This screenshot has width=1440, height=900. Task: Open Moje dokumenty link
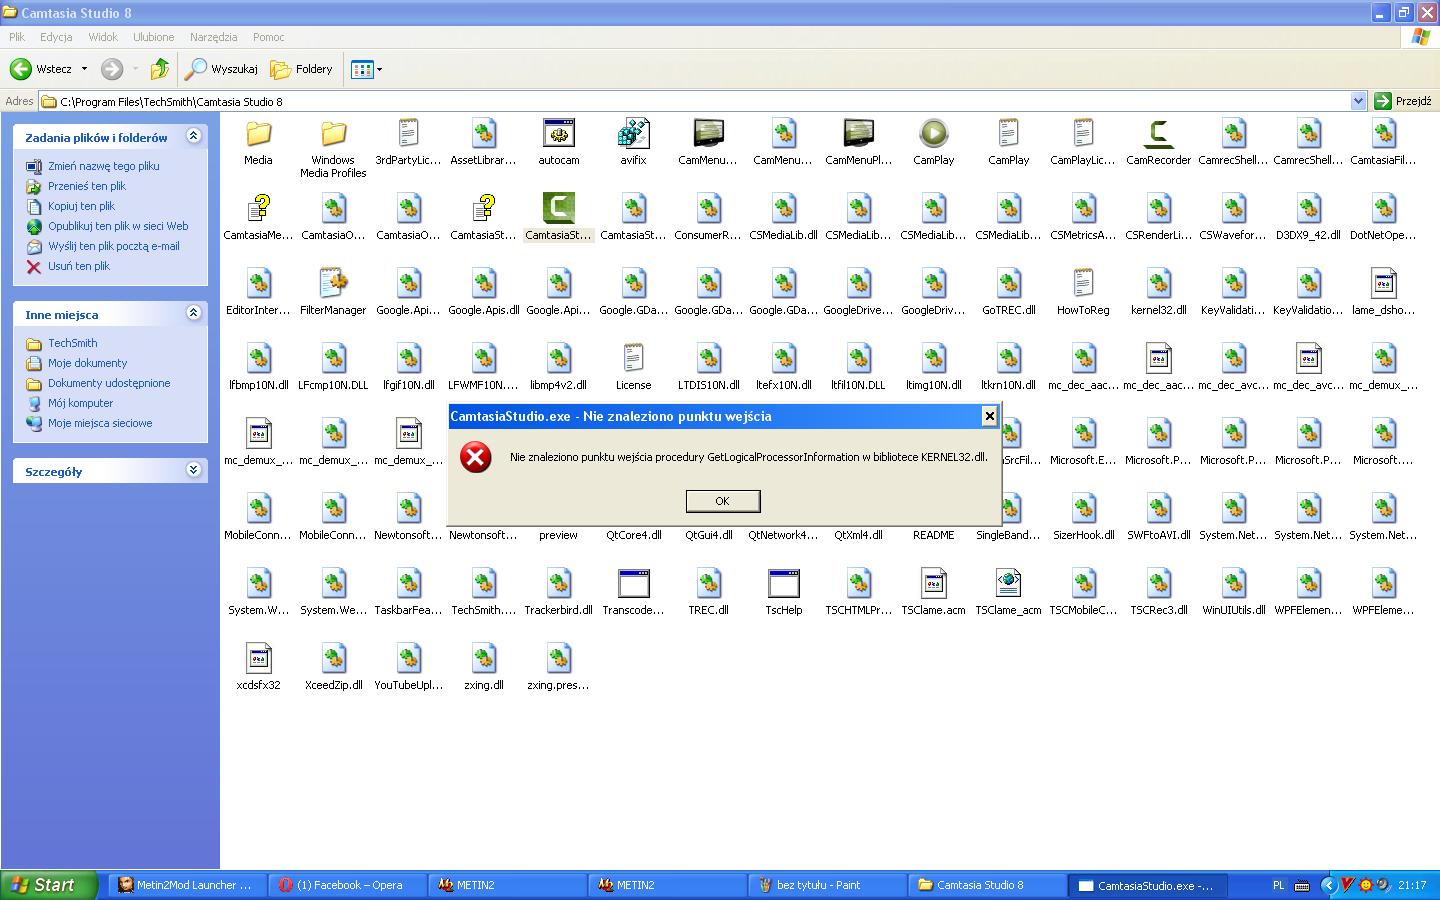pyautogui.click(x=88, y=363)
